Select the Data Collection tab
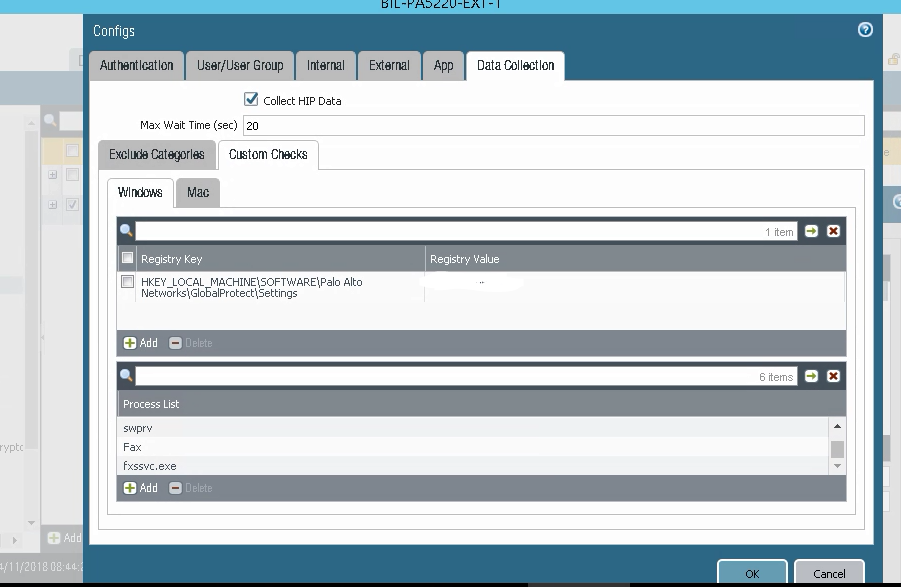The image size is (901, 587). [x=515, y=65]
